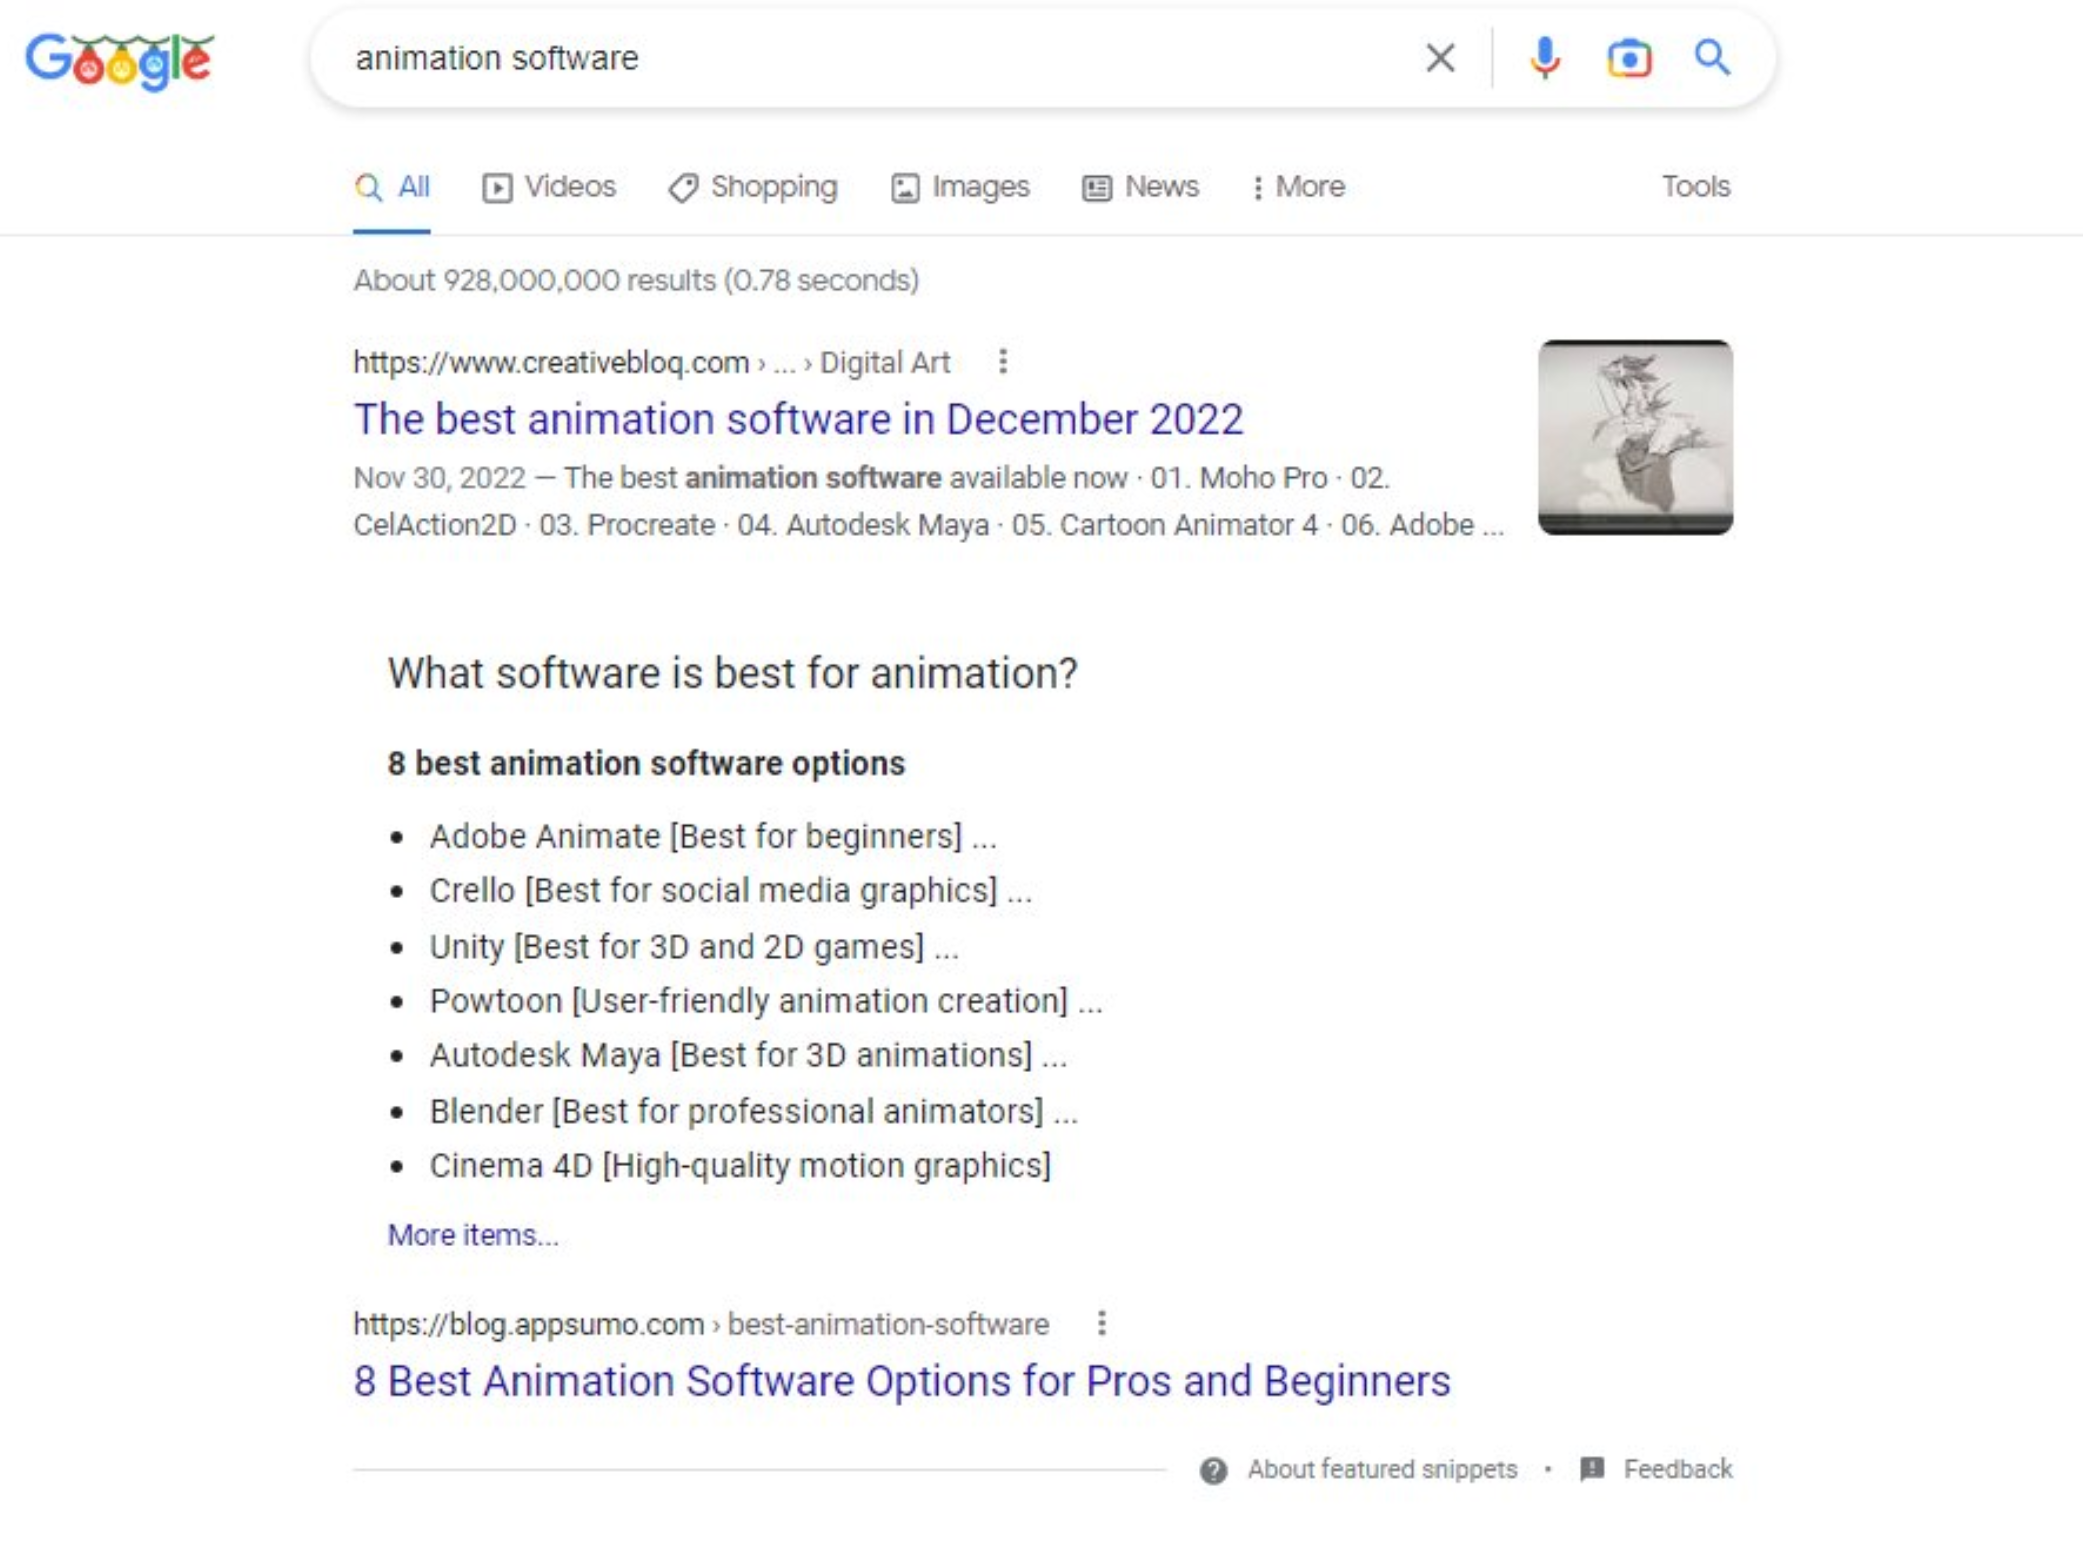Expand More items in the featured snippet
This screenshot has height=1544, width=2083.
473,1235
